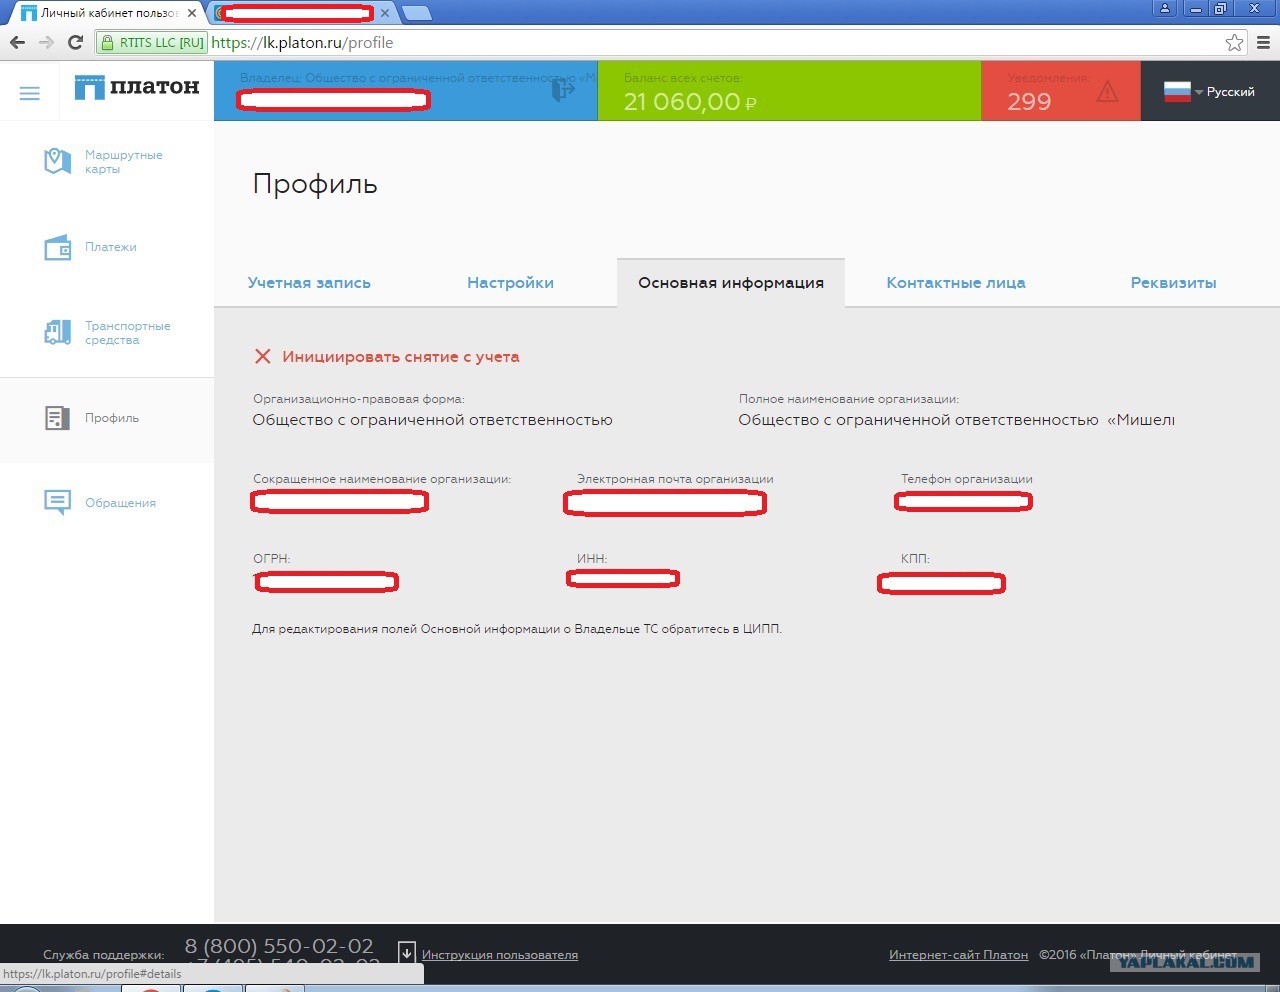Open Обращения chat icon
The image size is (1280, 992).
(x=58, y=502)
